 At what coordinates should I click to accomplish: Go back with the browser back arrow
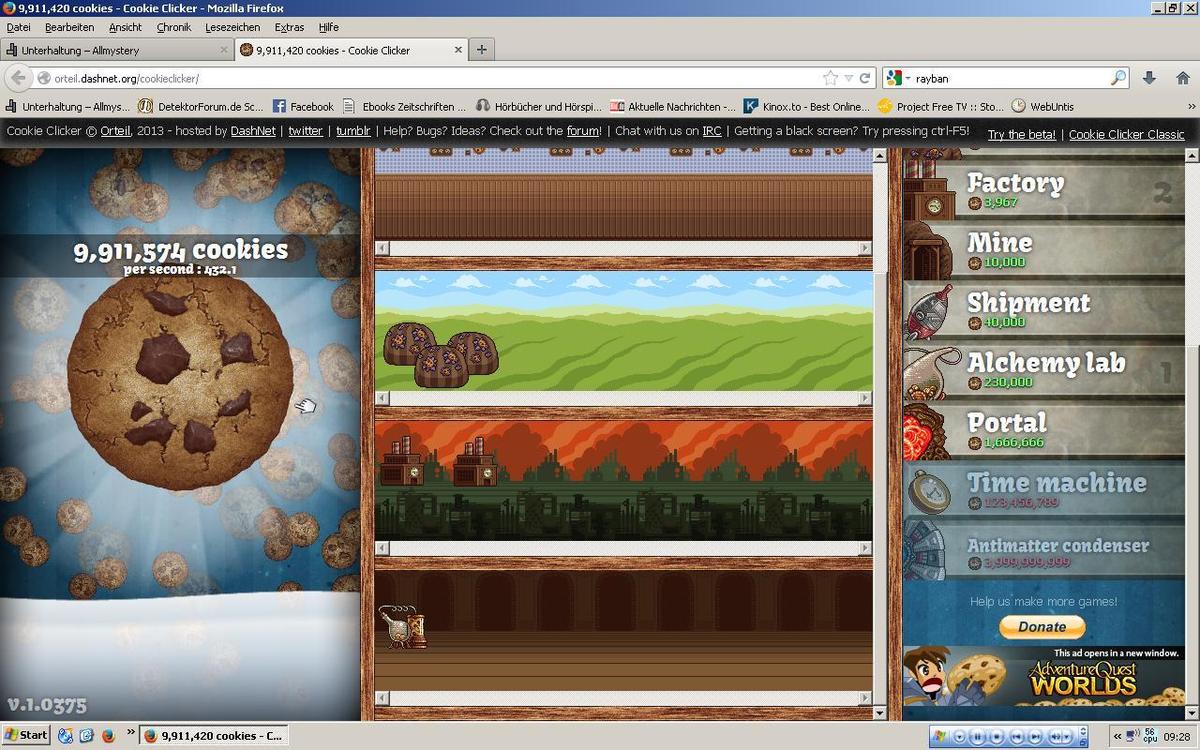[18, 78]
